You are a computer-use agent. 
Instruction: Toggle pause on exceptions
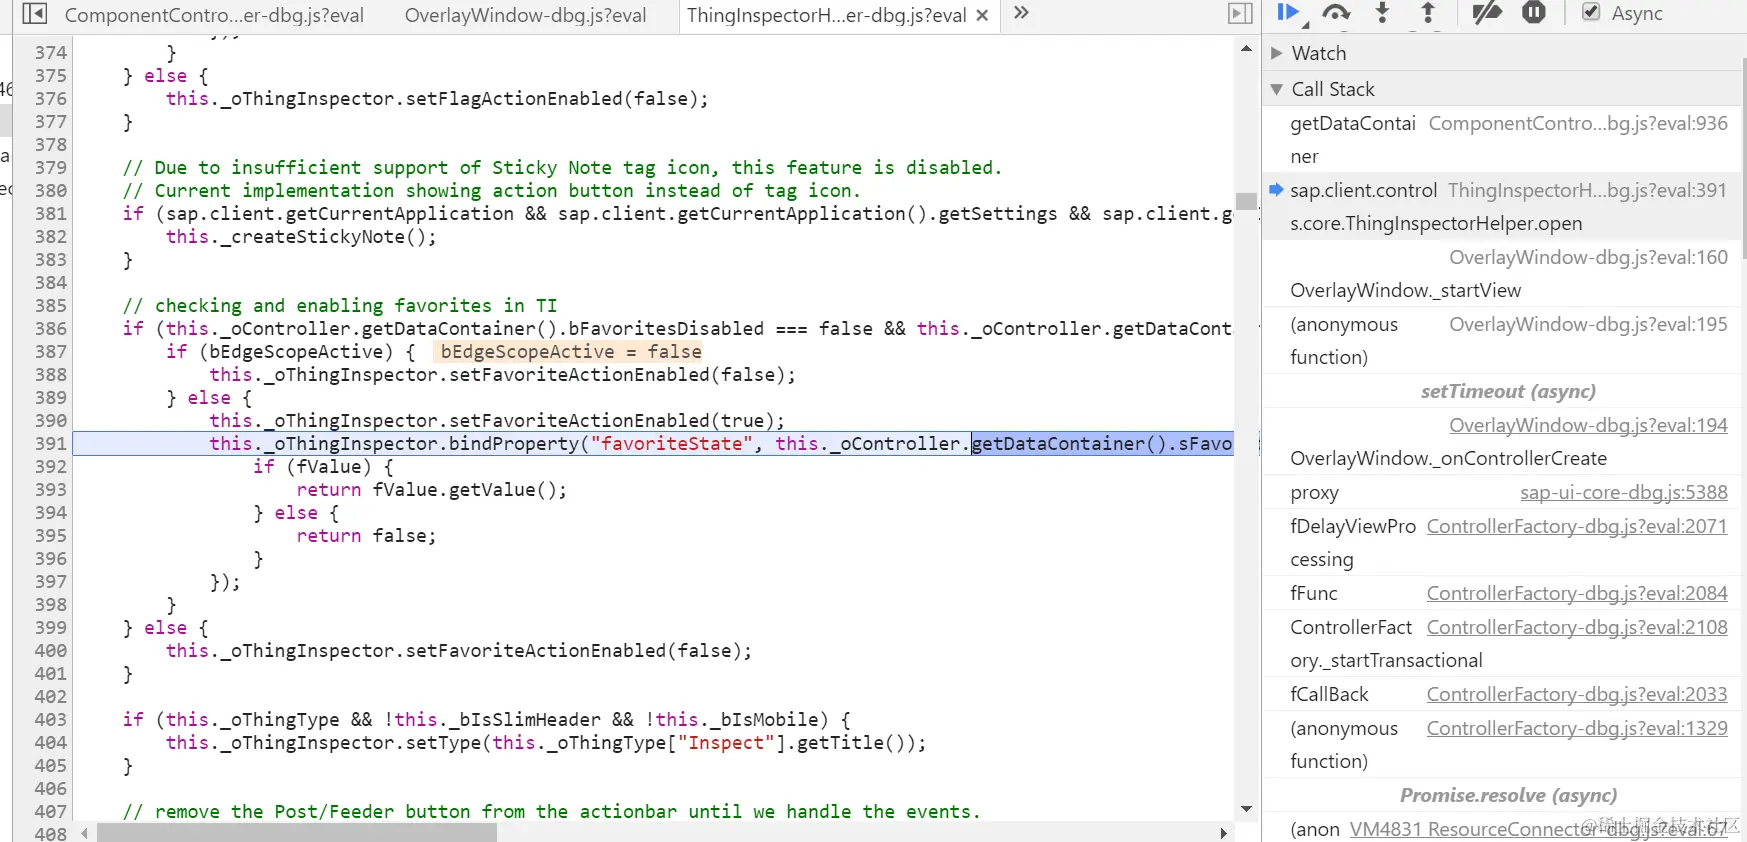coord(1534,13)
